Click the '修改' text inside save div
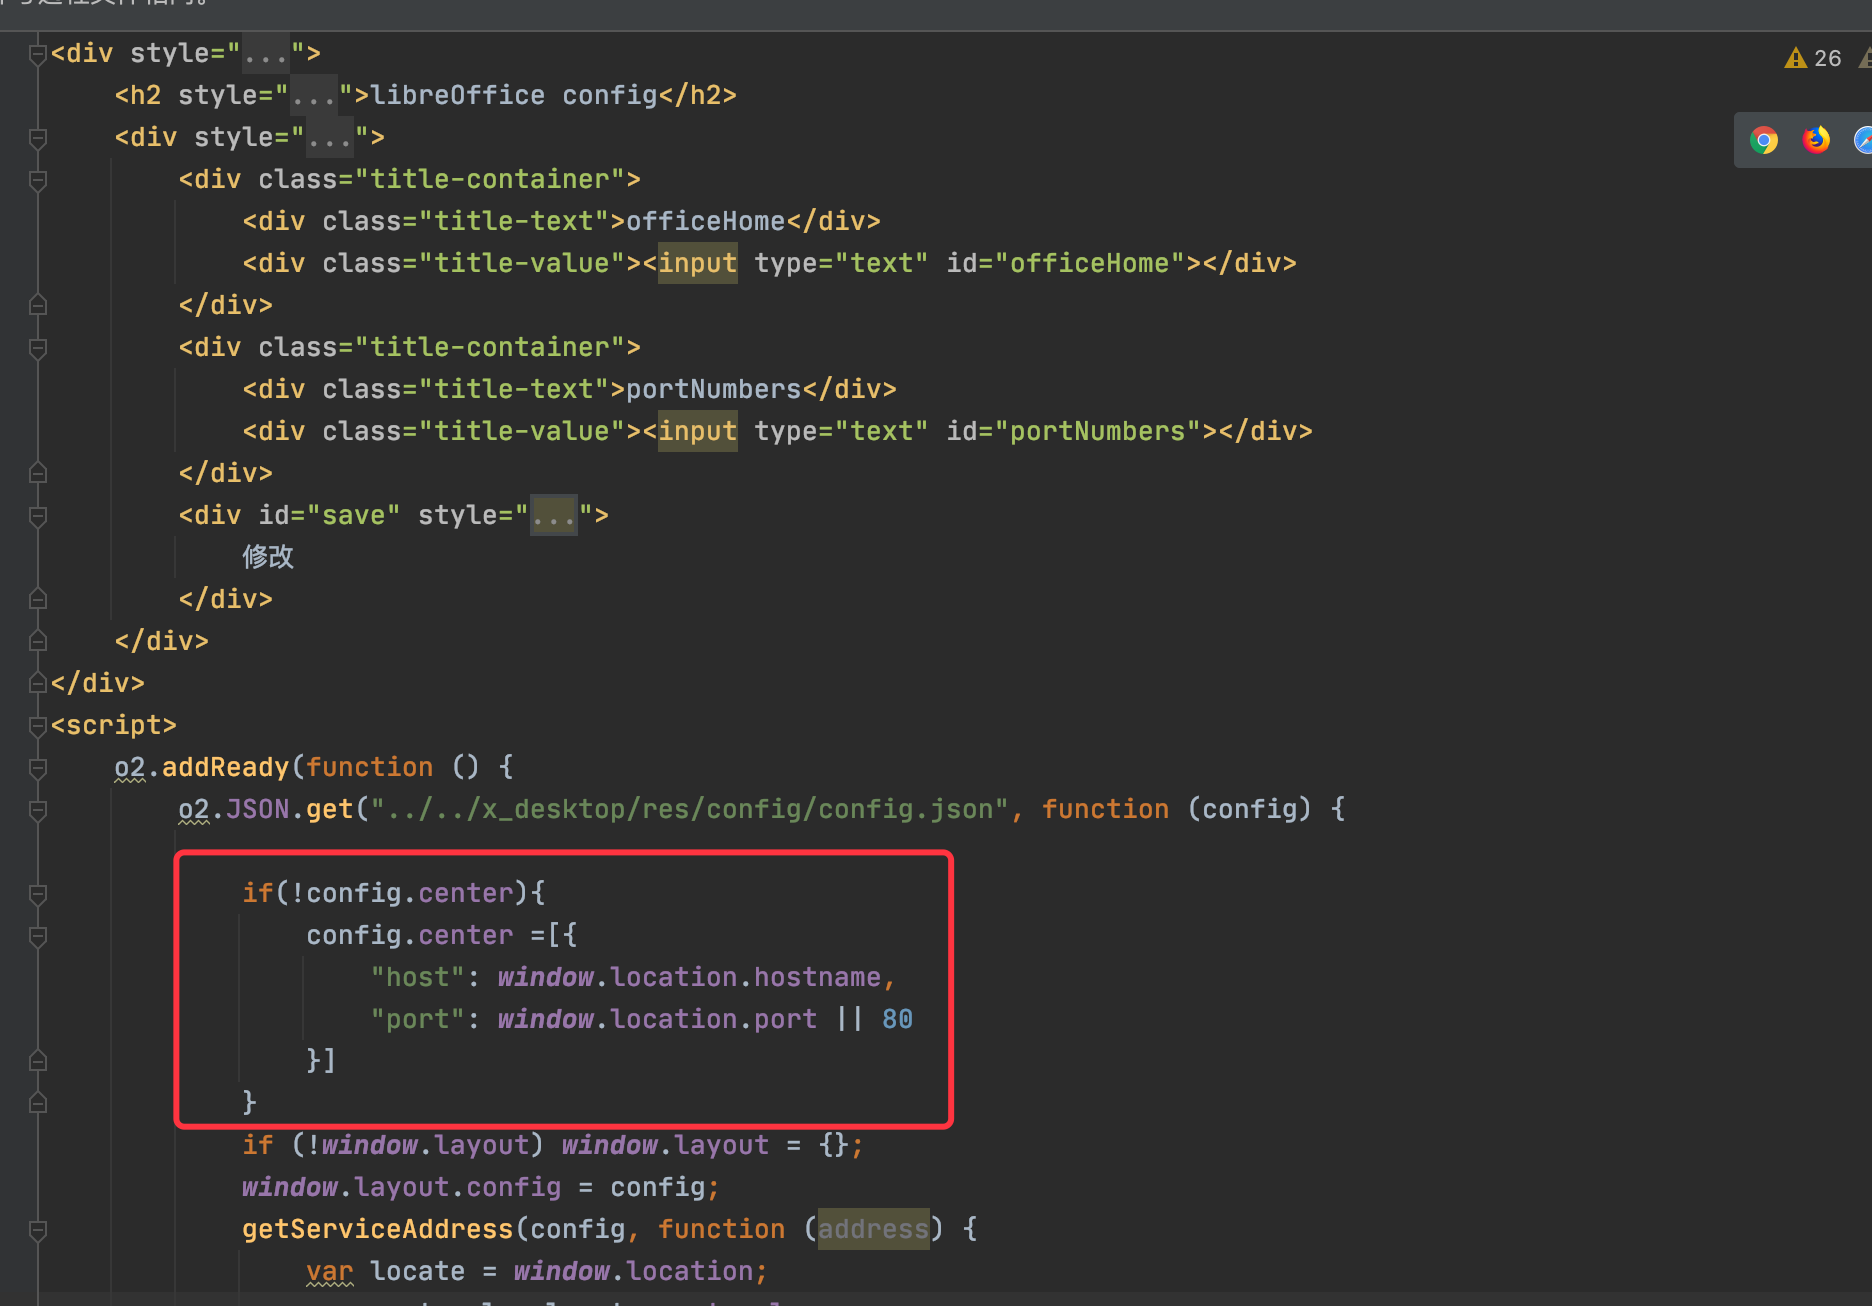Viewport: 1872px width, 1306px height. click(x=268, y=557)
